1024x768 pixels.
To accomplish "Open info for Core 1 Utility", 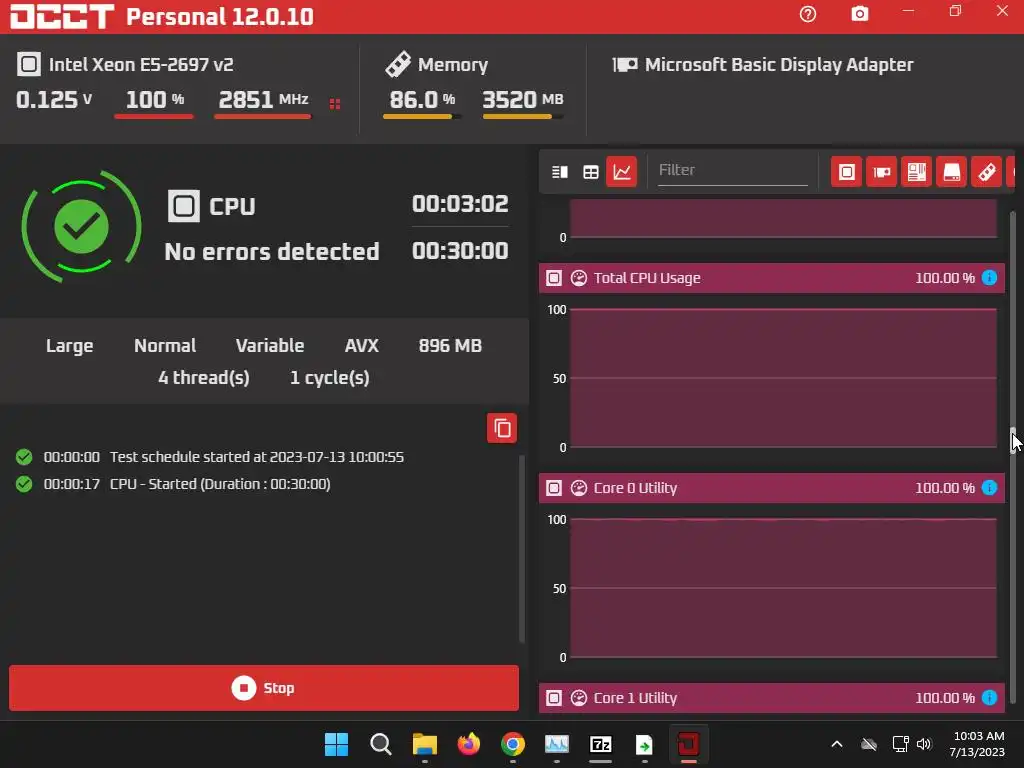I will (989, 697).
